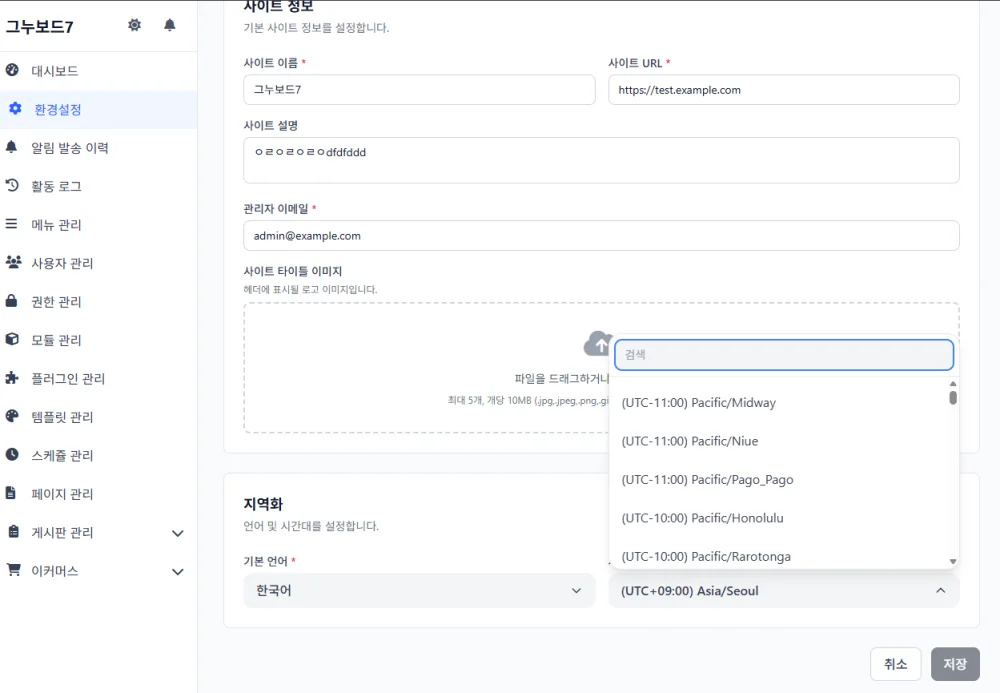This screenshot has height=693, width=1000.
Task: Click the timezone list scrollbar thumb
Action: 953,397
